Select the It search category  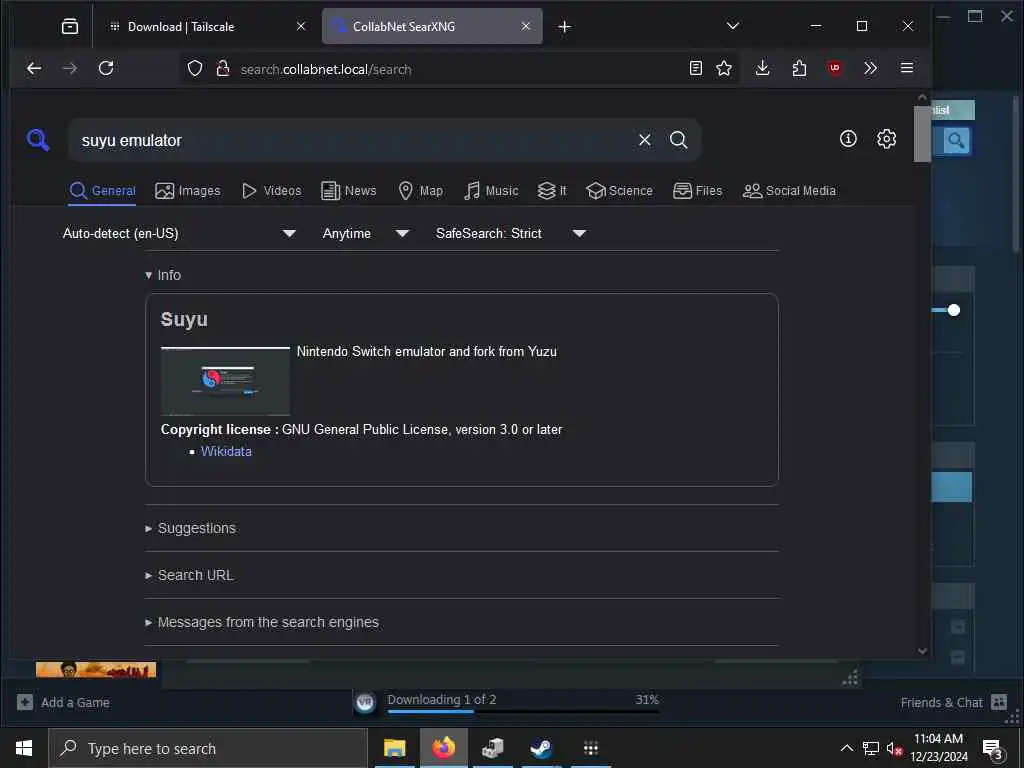coord(552,191)
